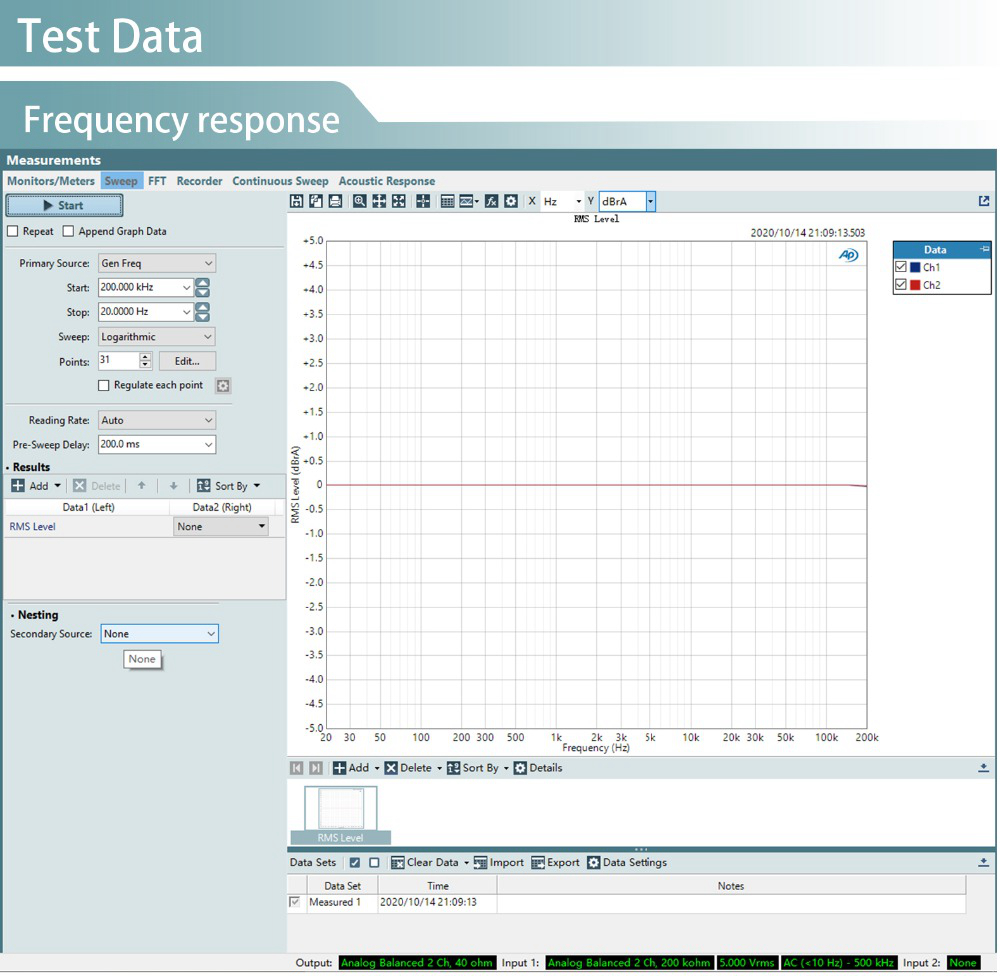Click the Edit... points button
The width and height of the screenshot is (1000, 978).
coord(187,361)
